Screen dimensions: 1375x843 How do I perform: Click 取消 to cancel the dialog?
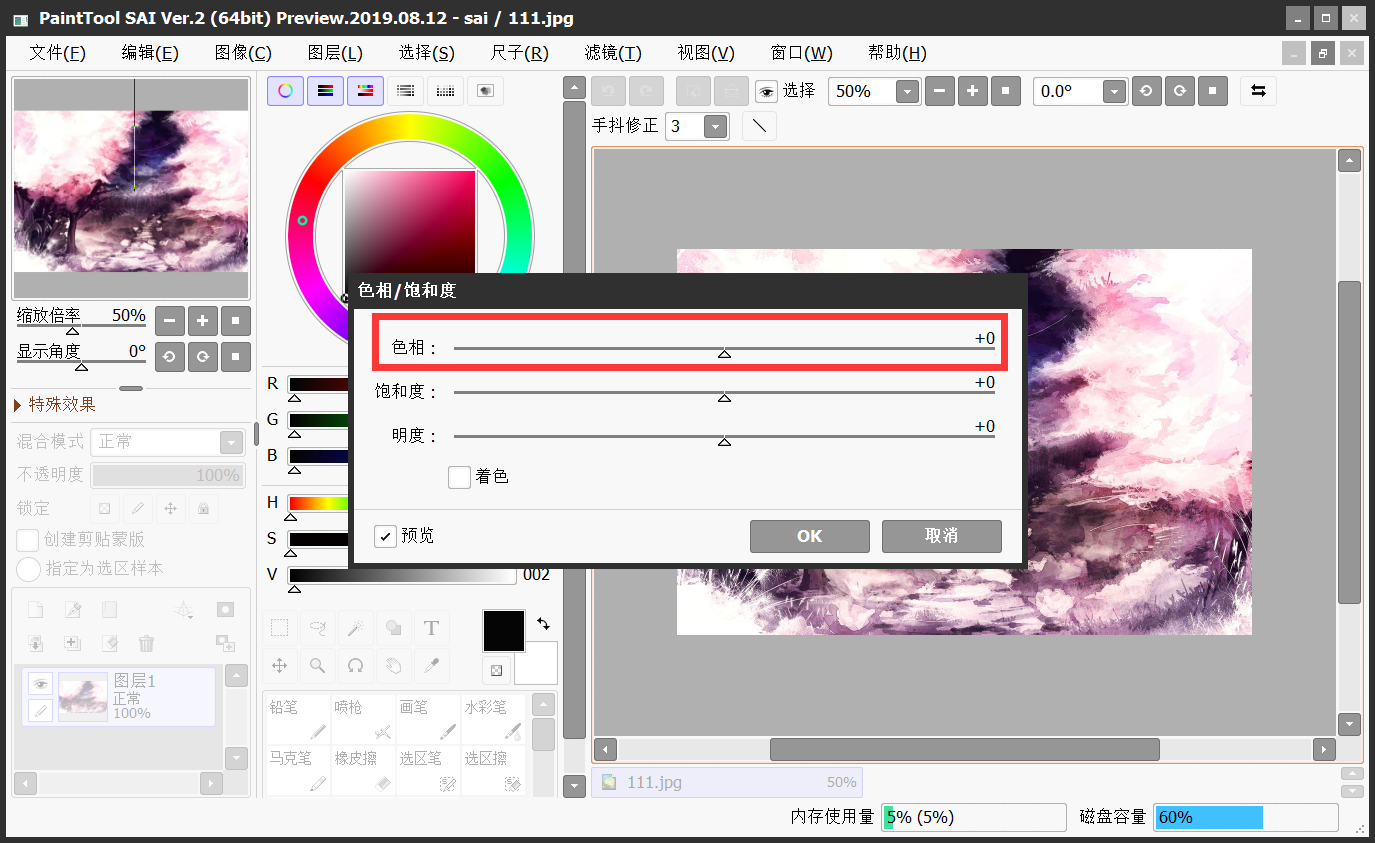(x=942, y=536)
